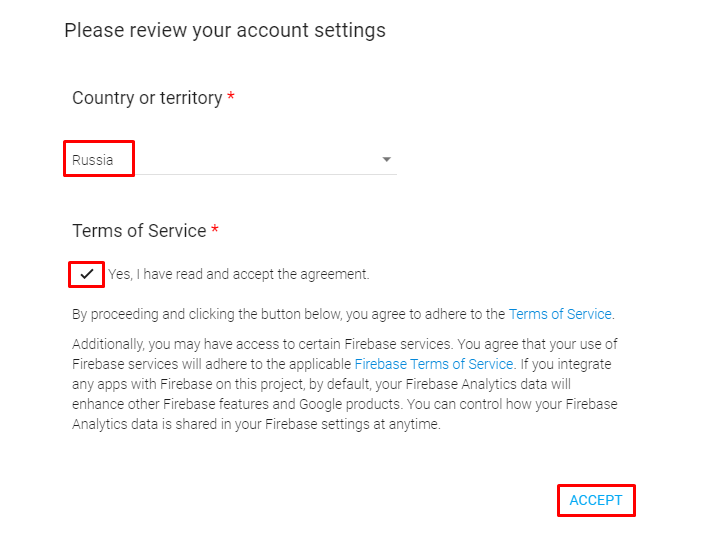Click the ACCEPT button
This screenshot has width=707, height=533.
(596, 500)
